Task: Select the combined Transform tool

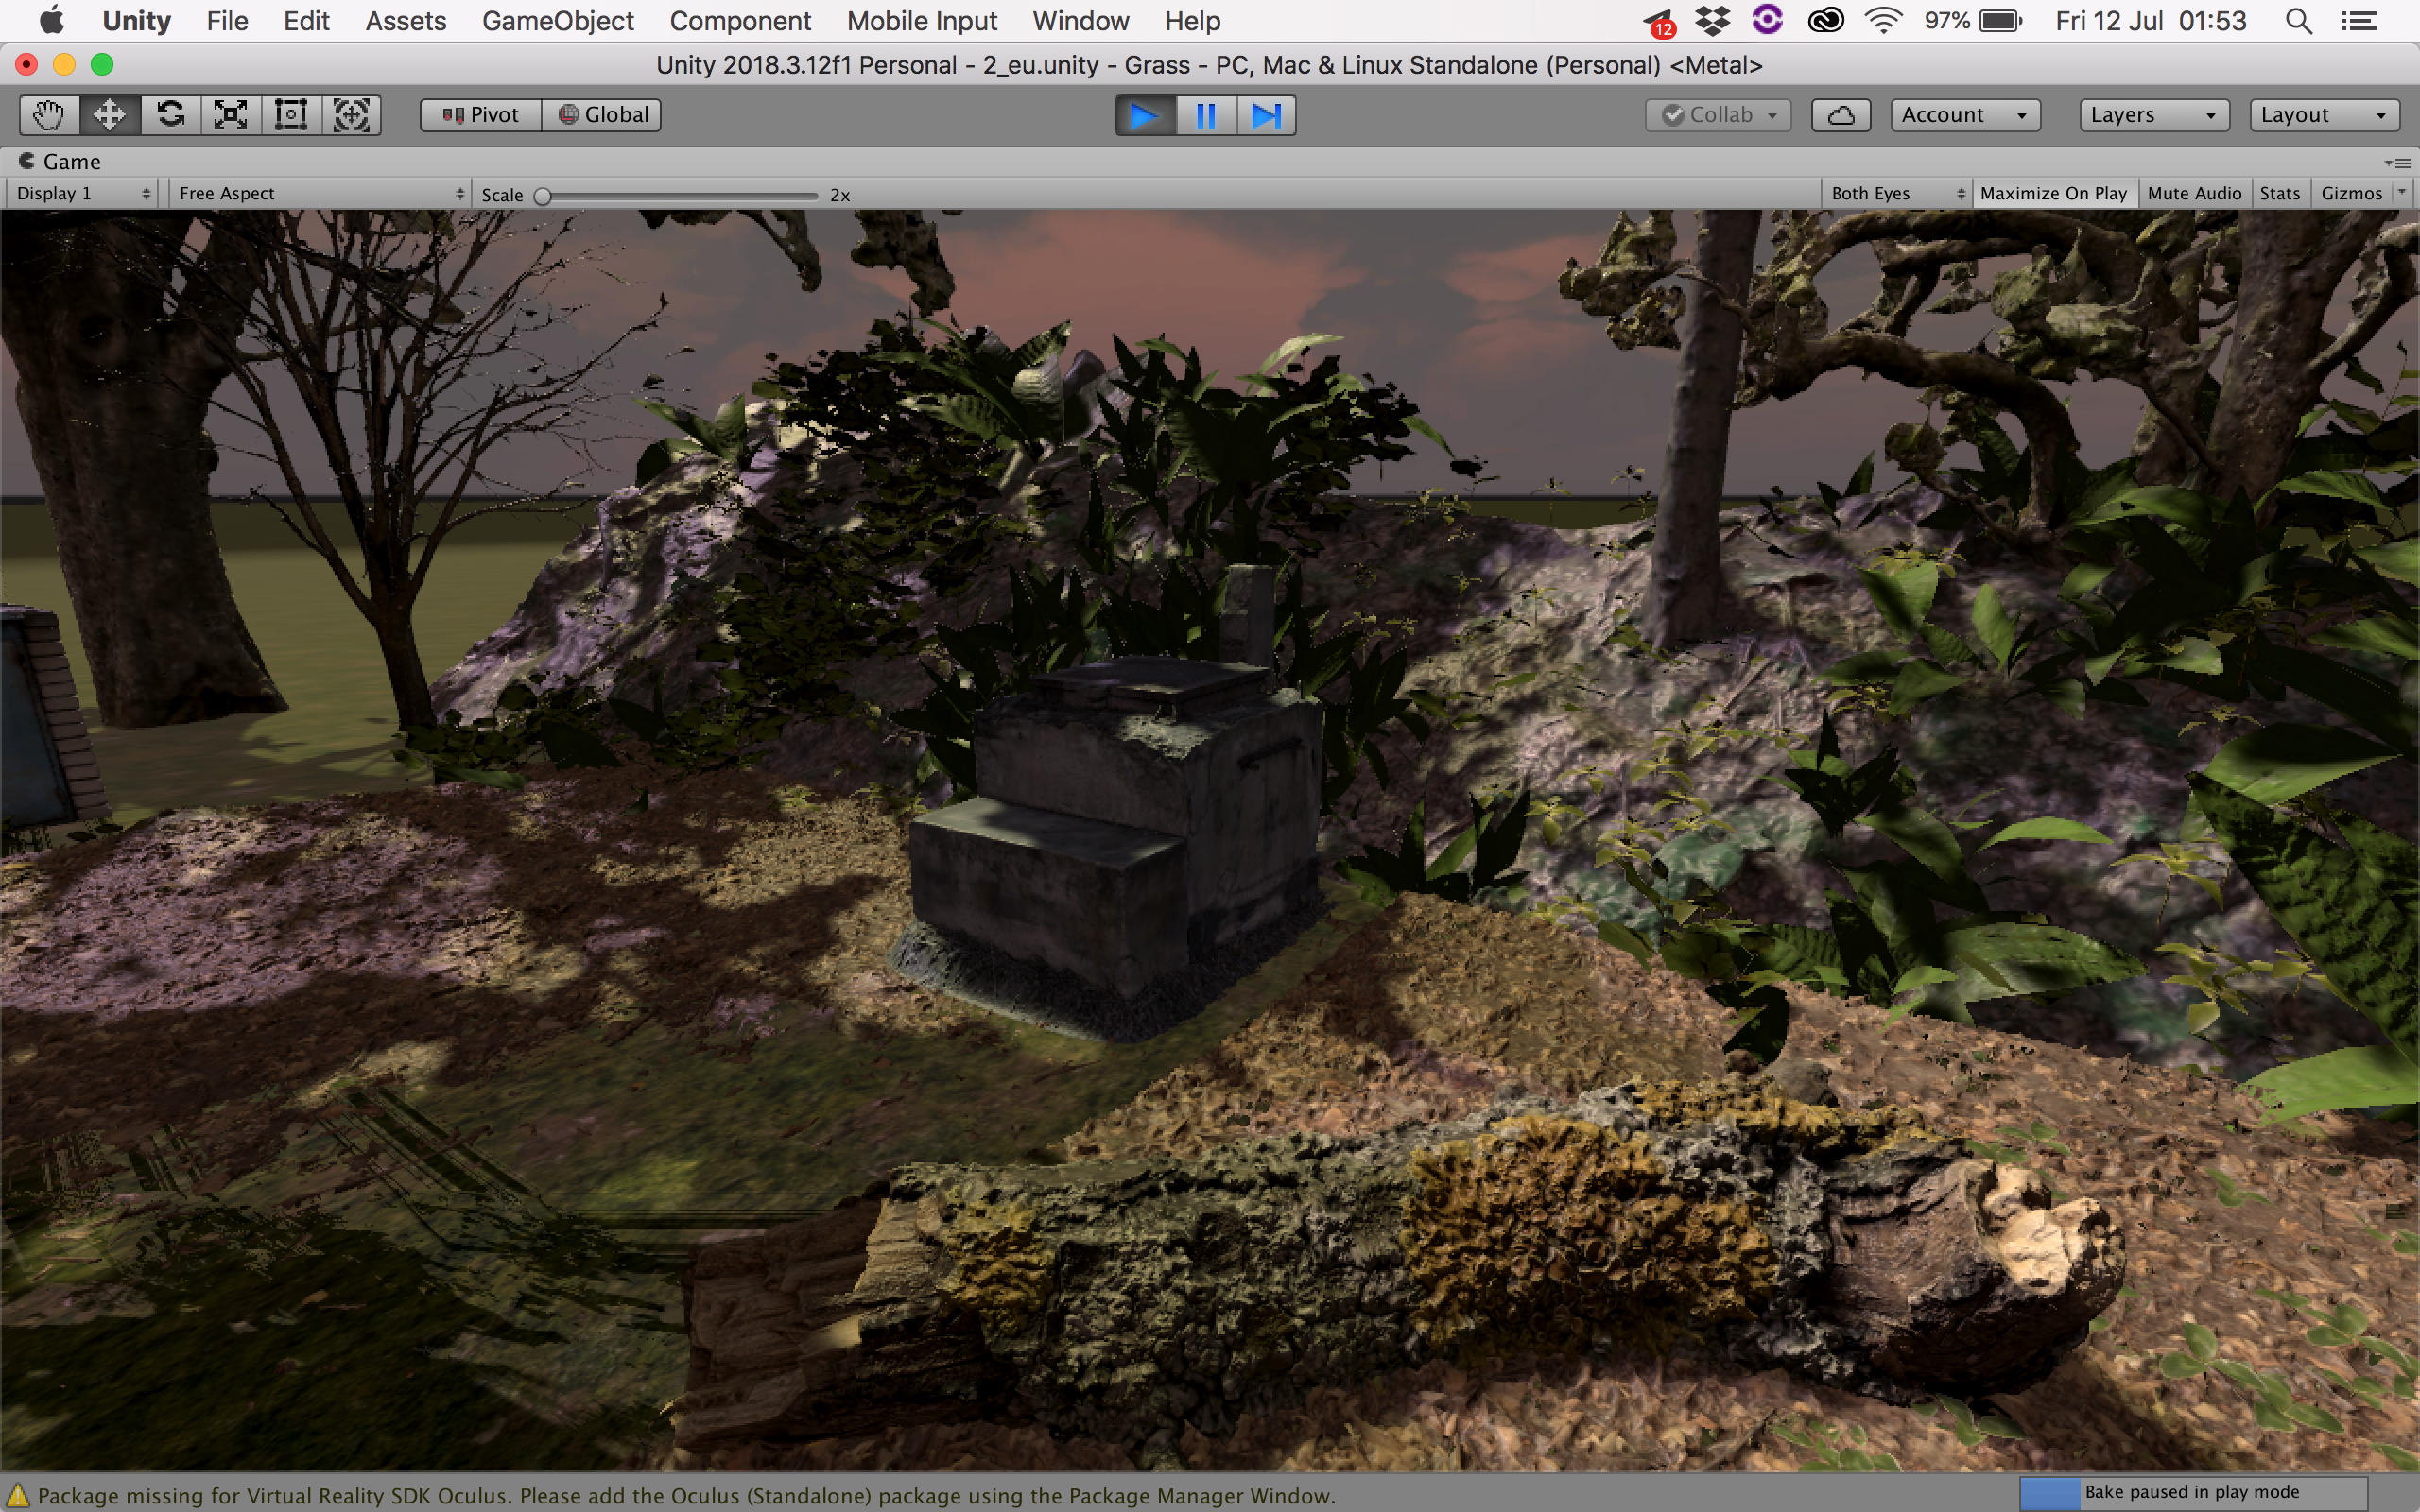Action: point(351,115)
